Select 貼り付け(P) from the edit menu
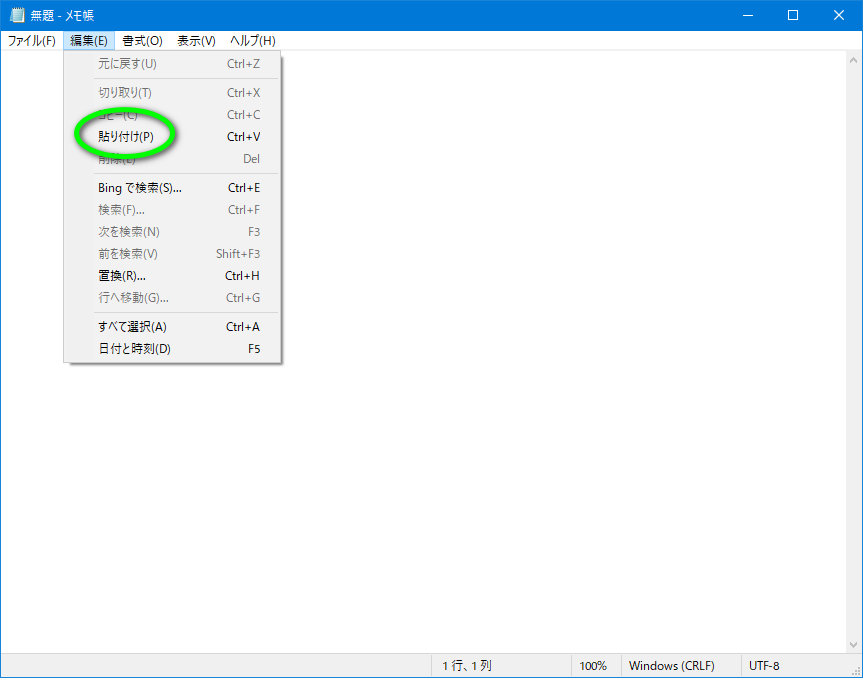Screen dimensions: 863x678 [126, 137]
